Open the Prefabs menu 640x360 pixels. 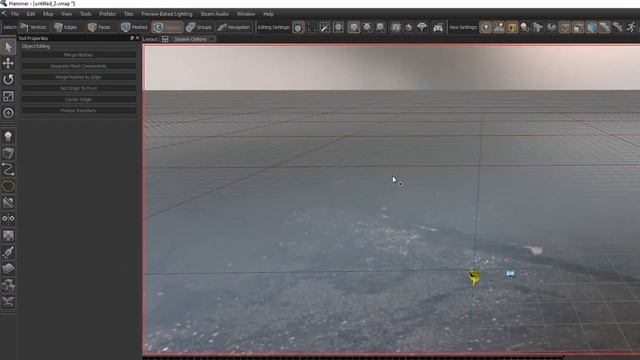click(107, 14)
